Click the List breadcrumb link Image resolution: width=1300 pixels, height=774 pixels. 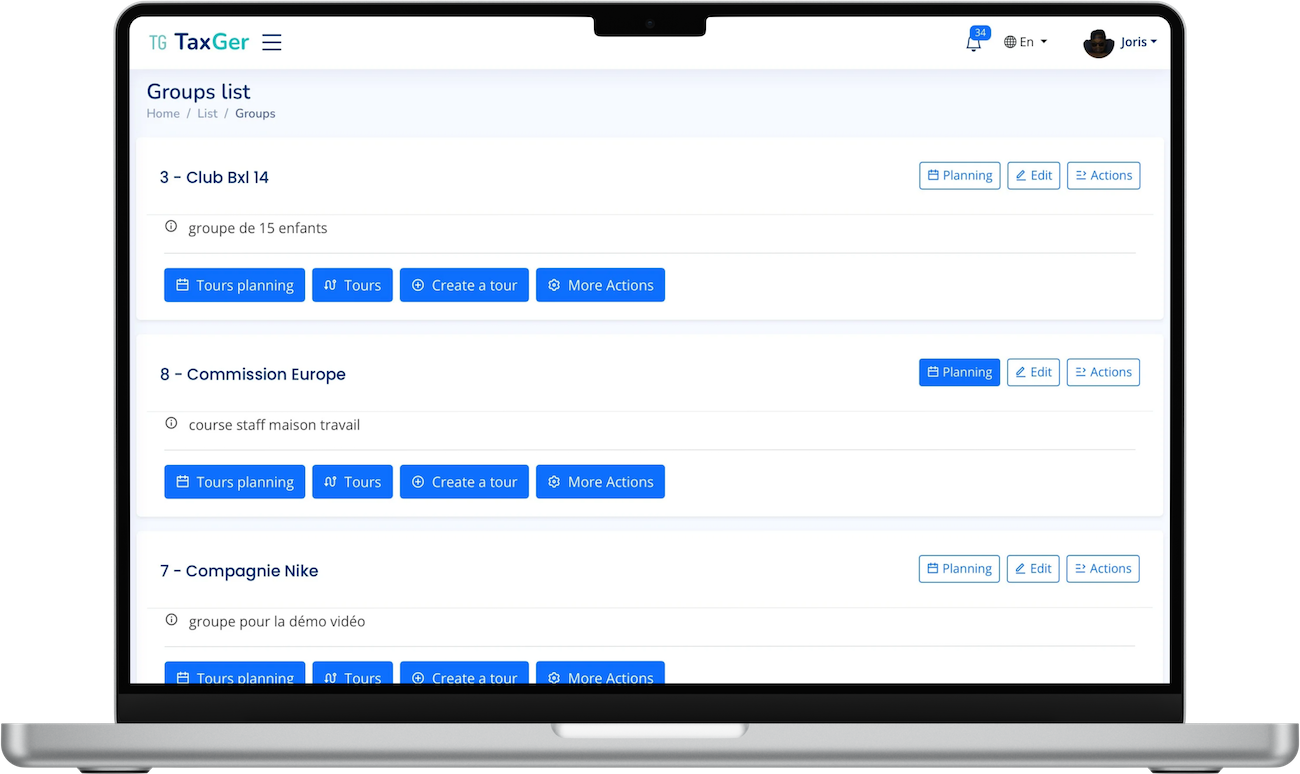click(x=207, y=114)
